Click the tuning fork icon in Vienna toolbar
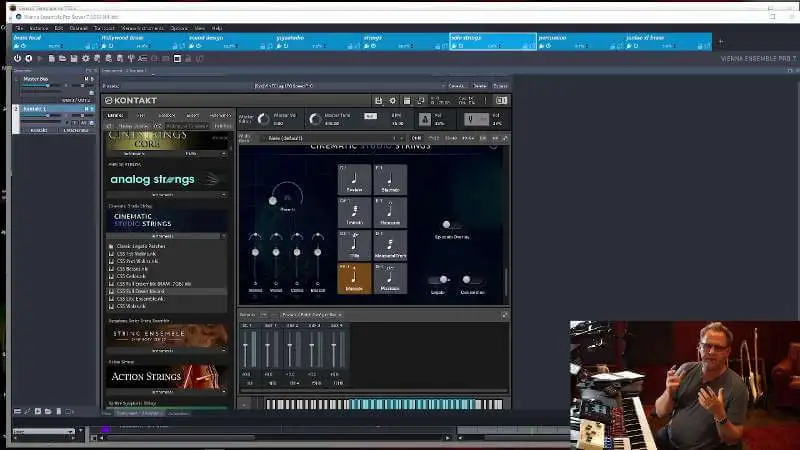 (x=131, y=59)
